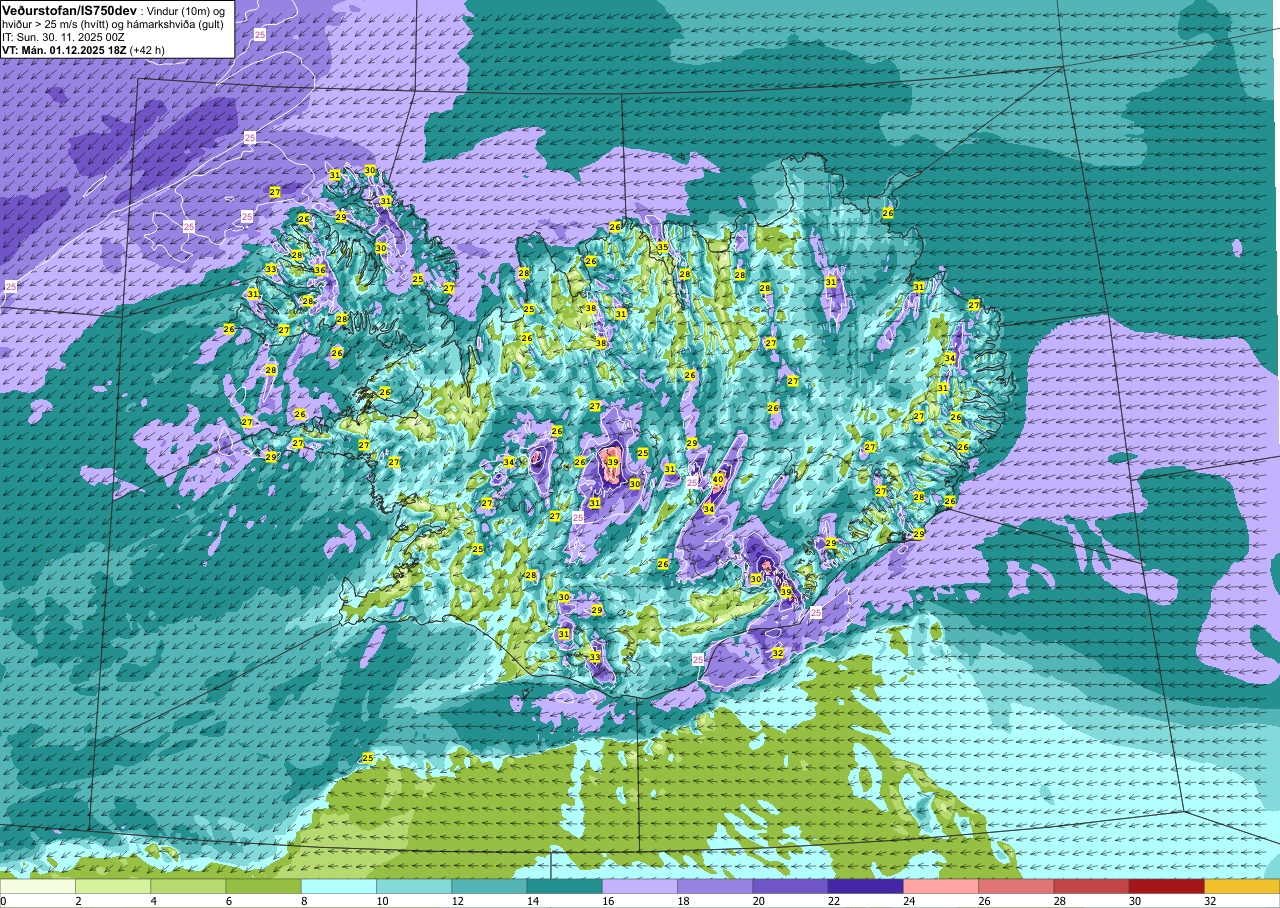Pick the red 28–30 legend swatch
The image size is (1280, 908).
coord(1091,886)
